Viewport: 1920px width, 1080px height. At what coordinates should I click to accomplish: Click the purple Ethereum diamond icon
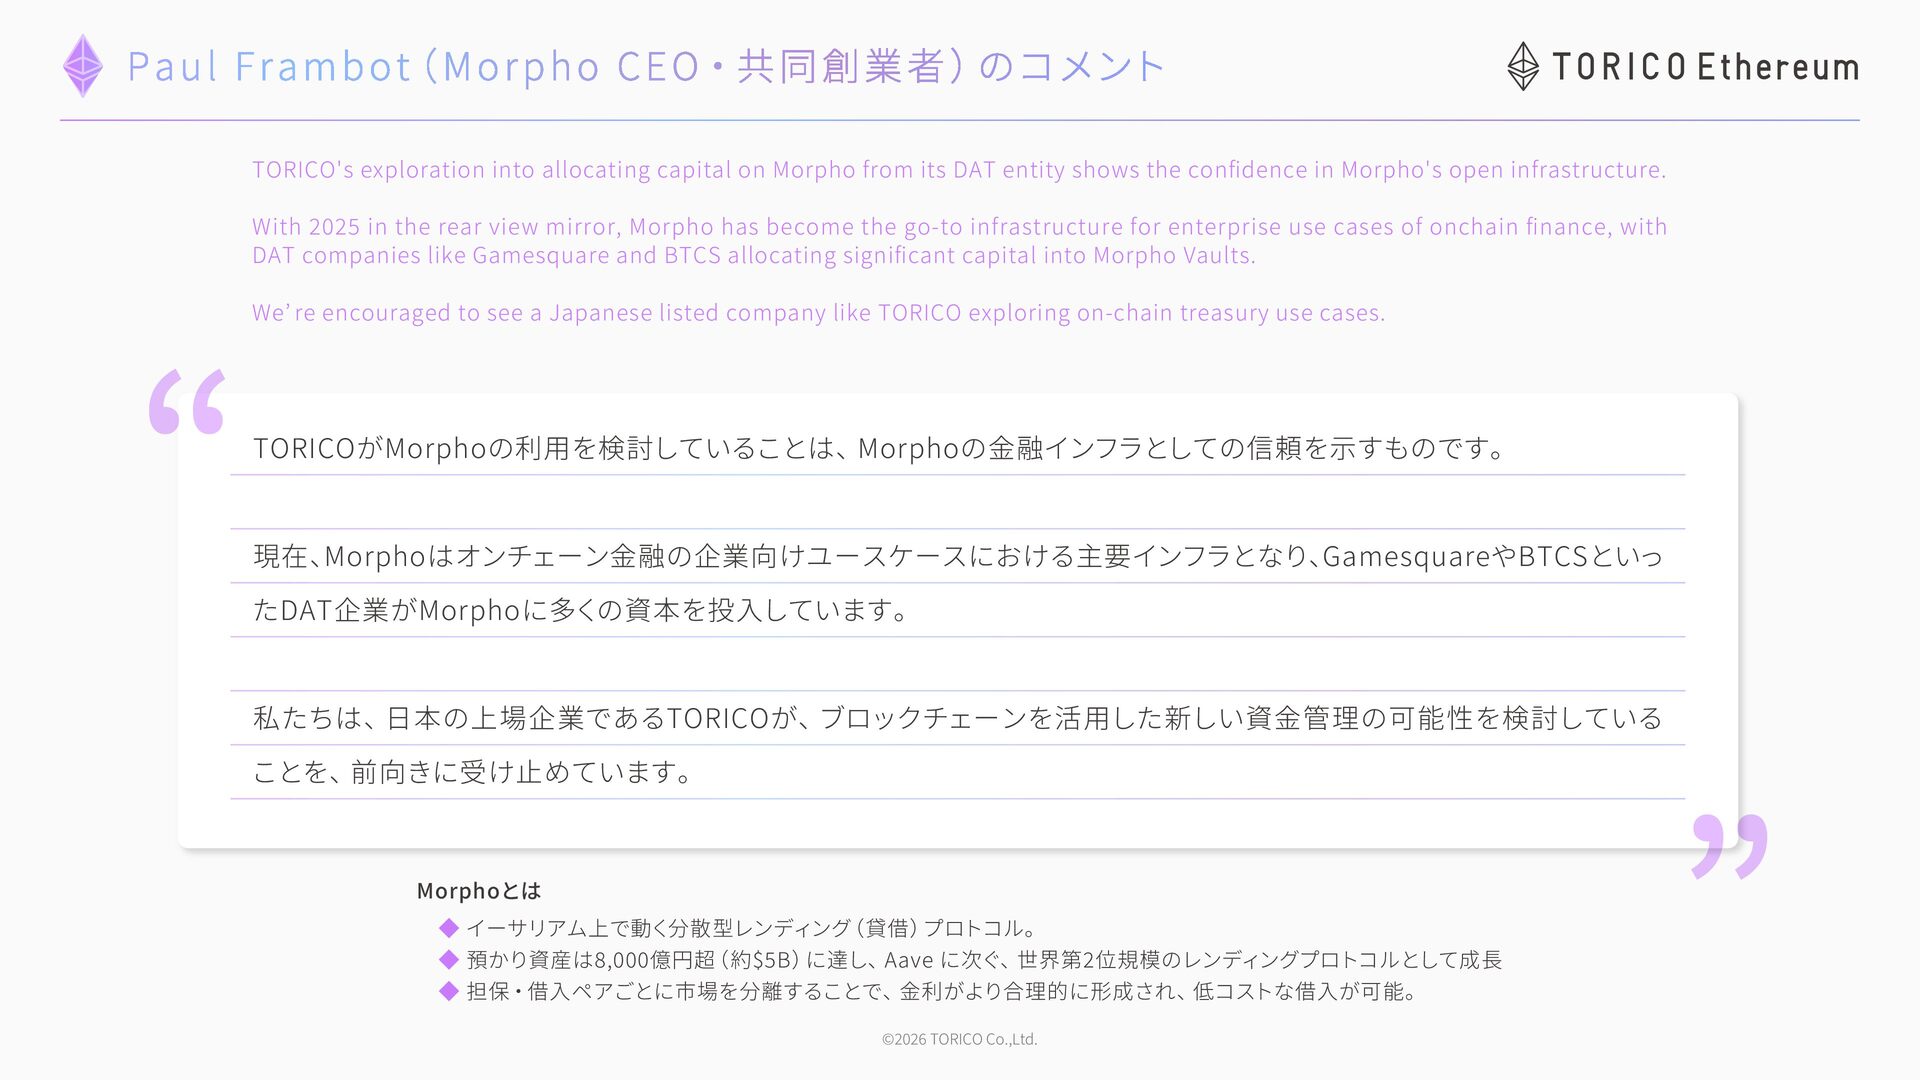click(x=83, y=66)
